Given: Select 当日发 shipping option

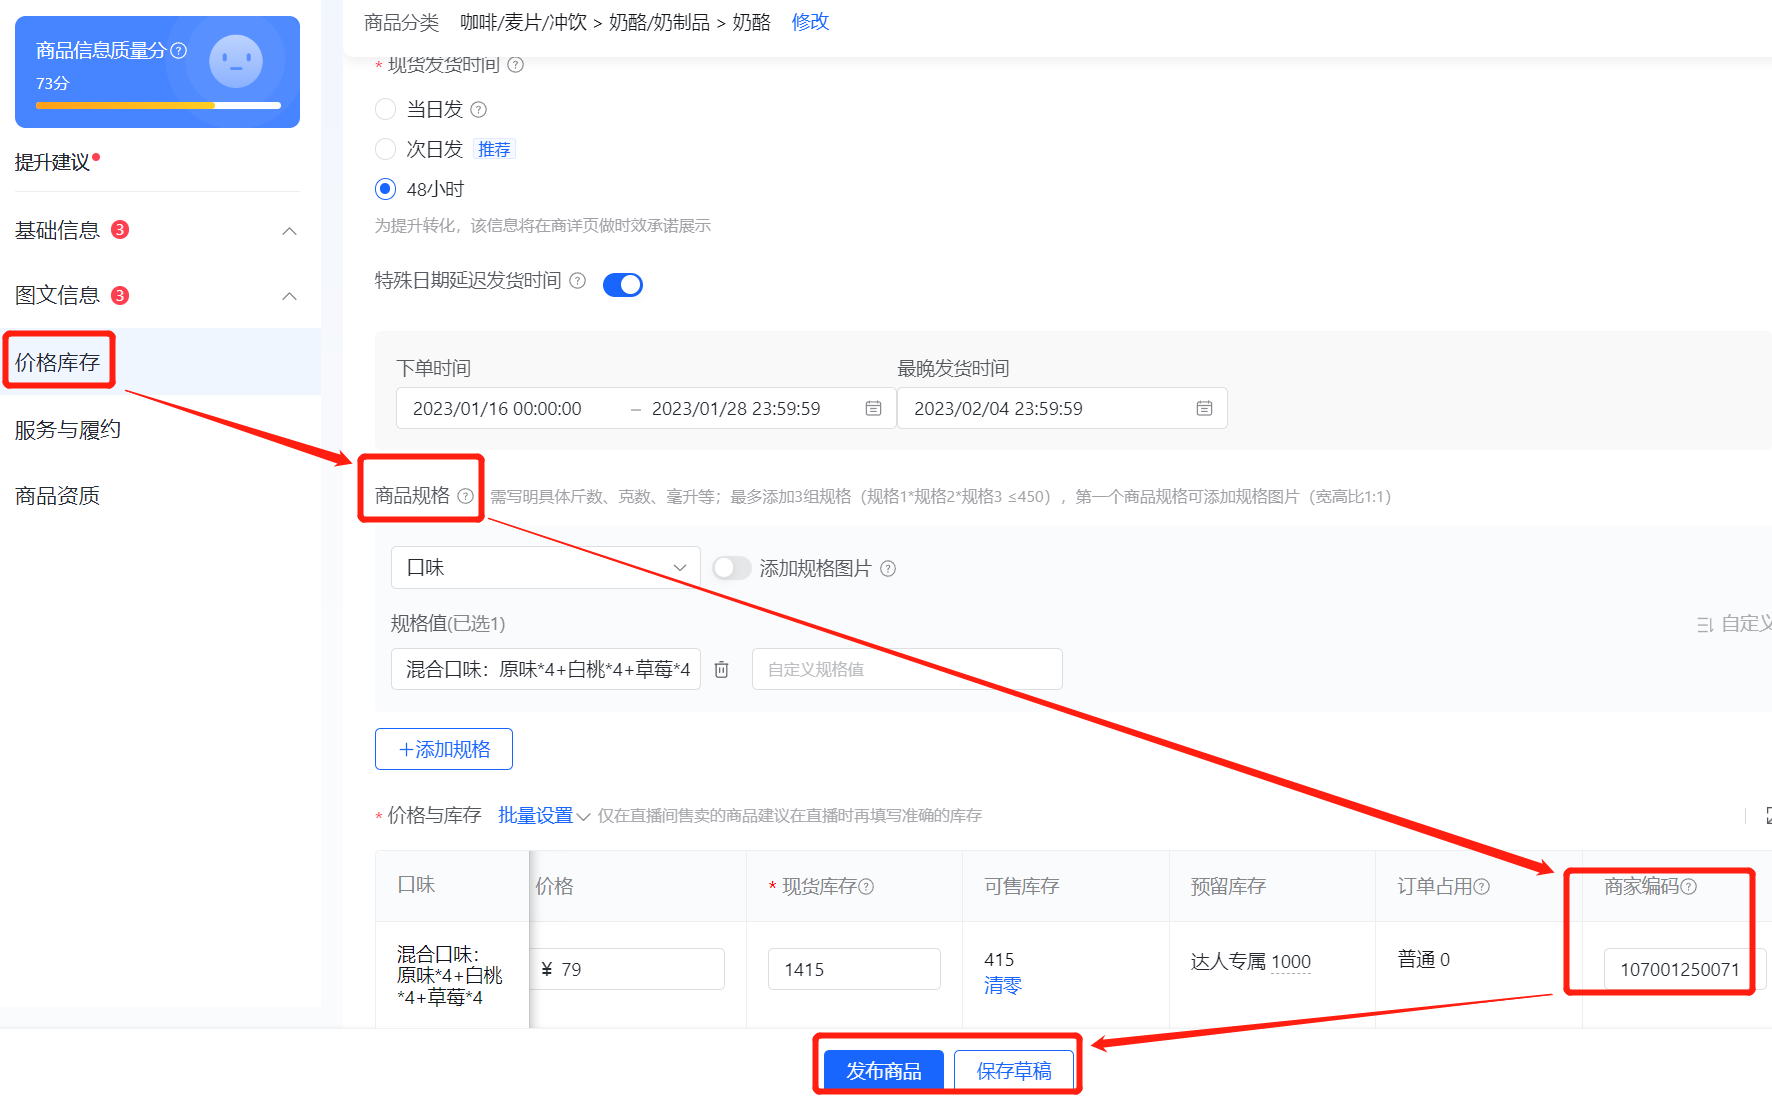Looking at the screenshot, I should pyautogui.click(x=385, y=109).
